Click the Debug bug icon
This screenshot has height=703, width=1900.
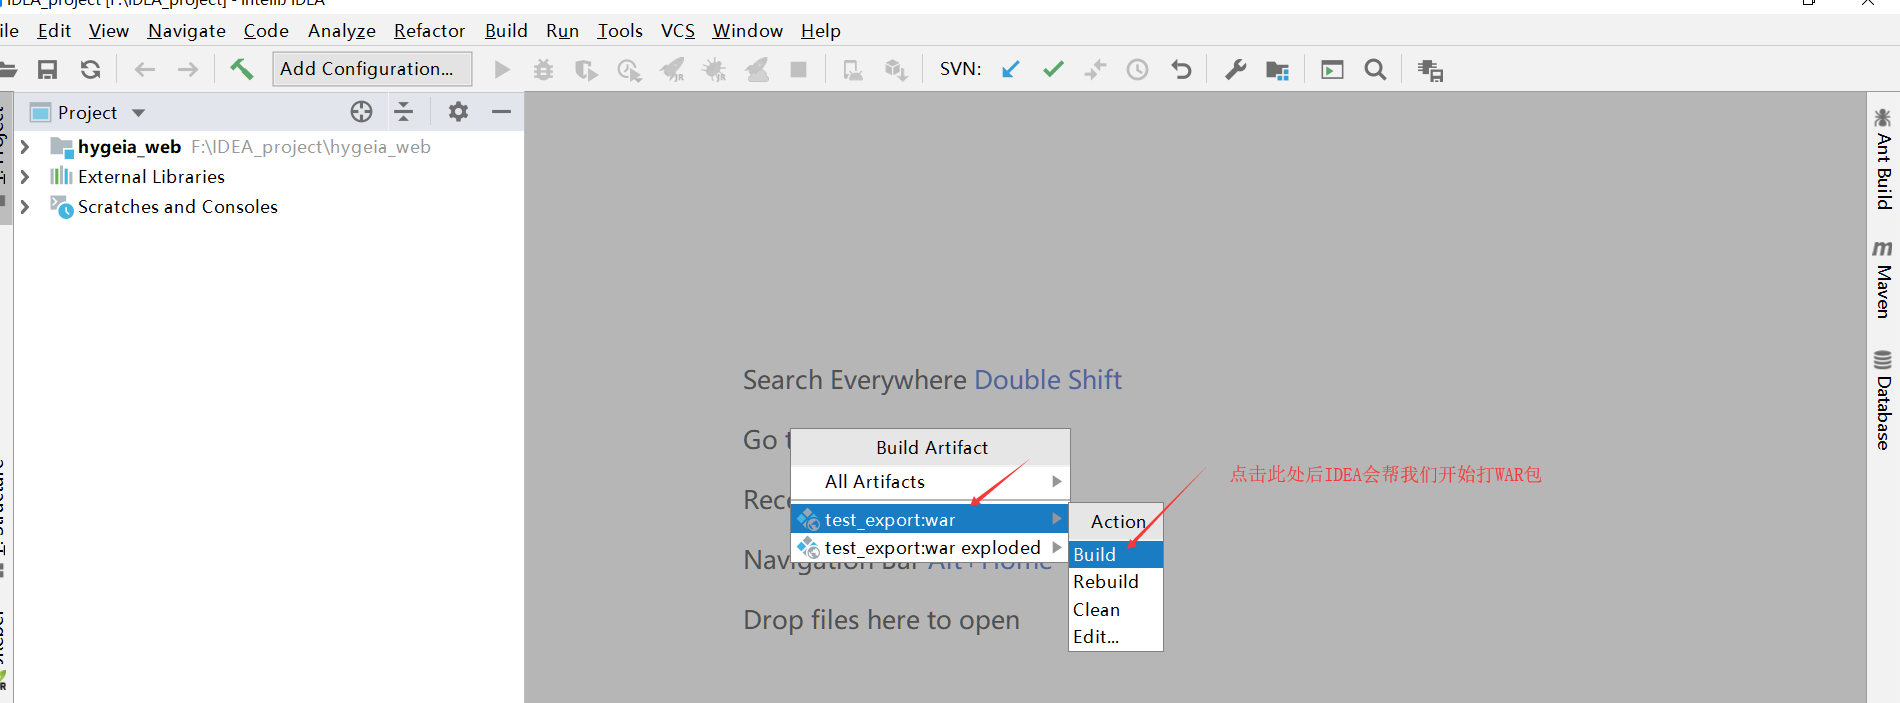(x=543, y=69)
